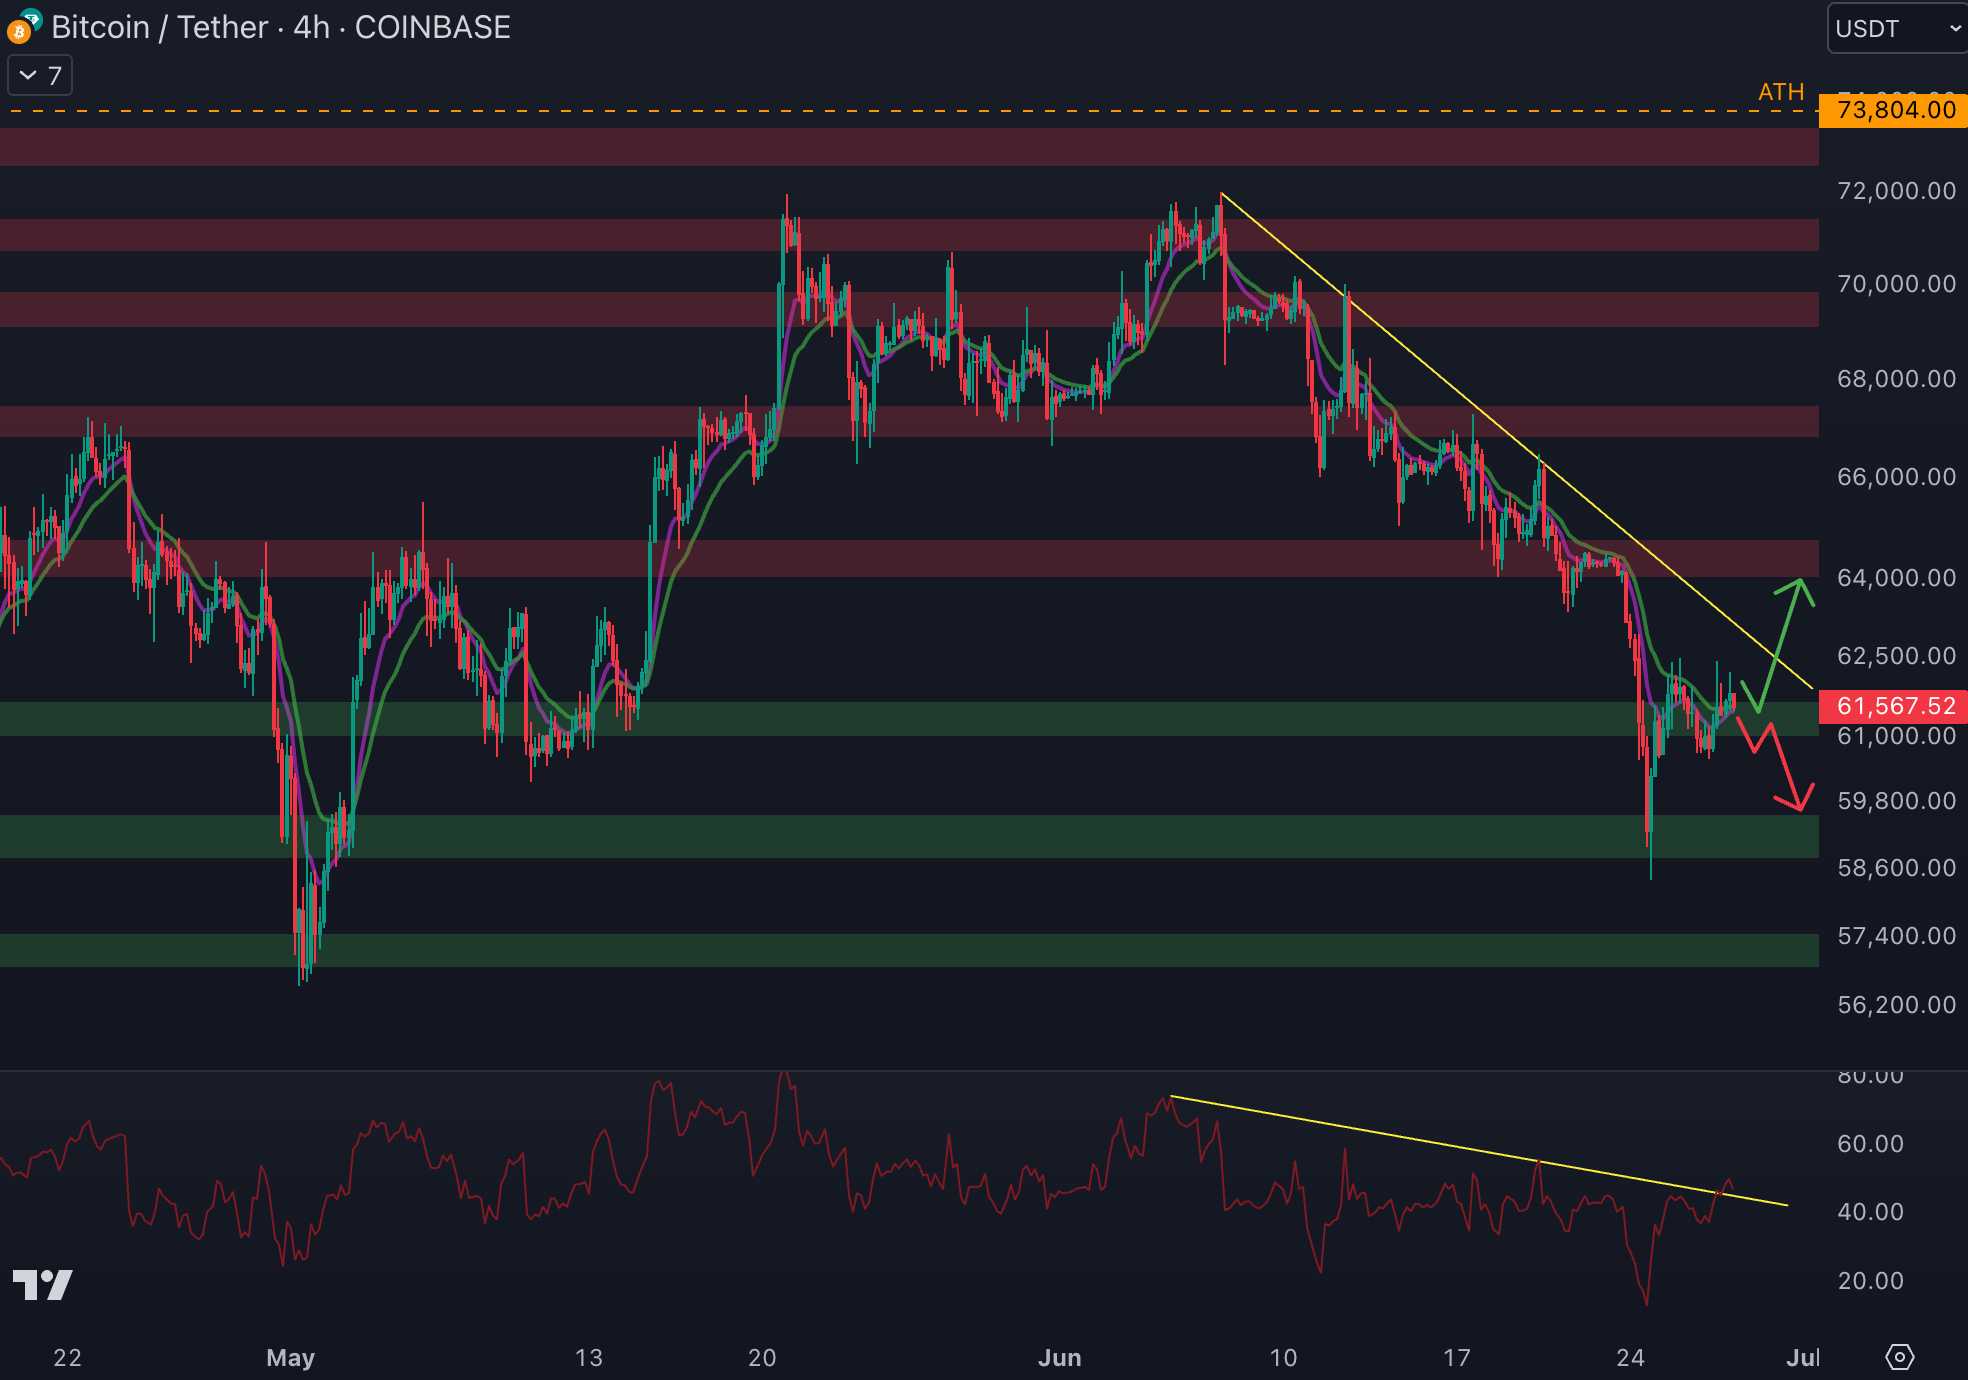Click the red current price tag 61,567.52
Image resolution: width=1968 pixels, height=1380 pixels.
coord(1894,706)
